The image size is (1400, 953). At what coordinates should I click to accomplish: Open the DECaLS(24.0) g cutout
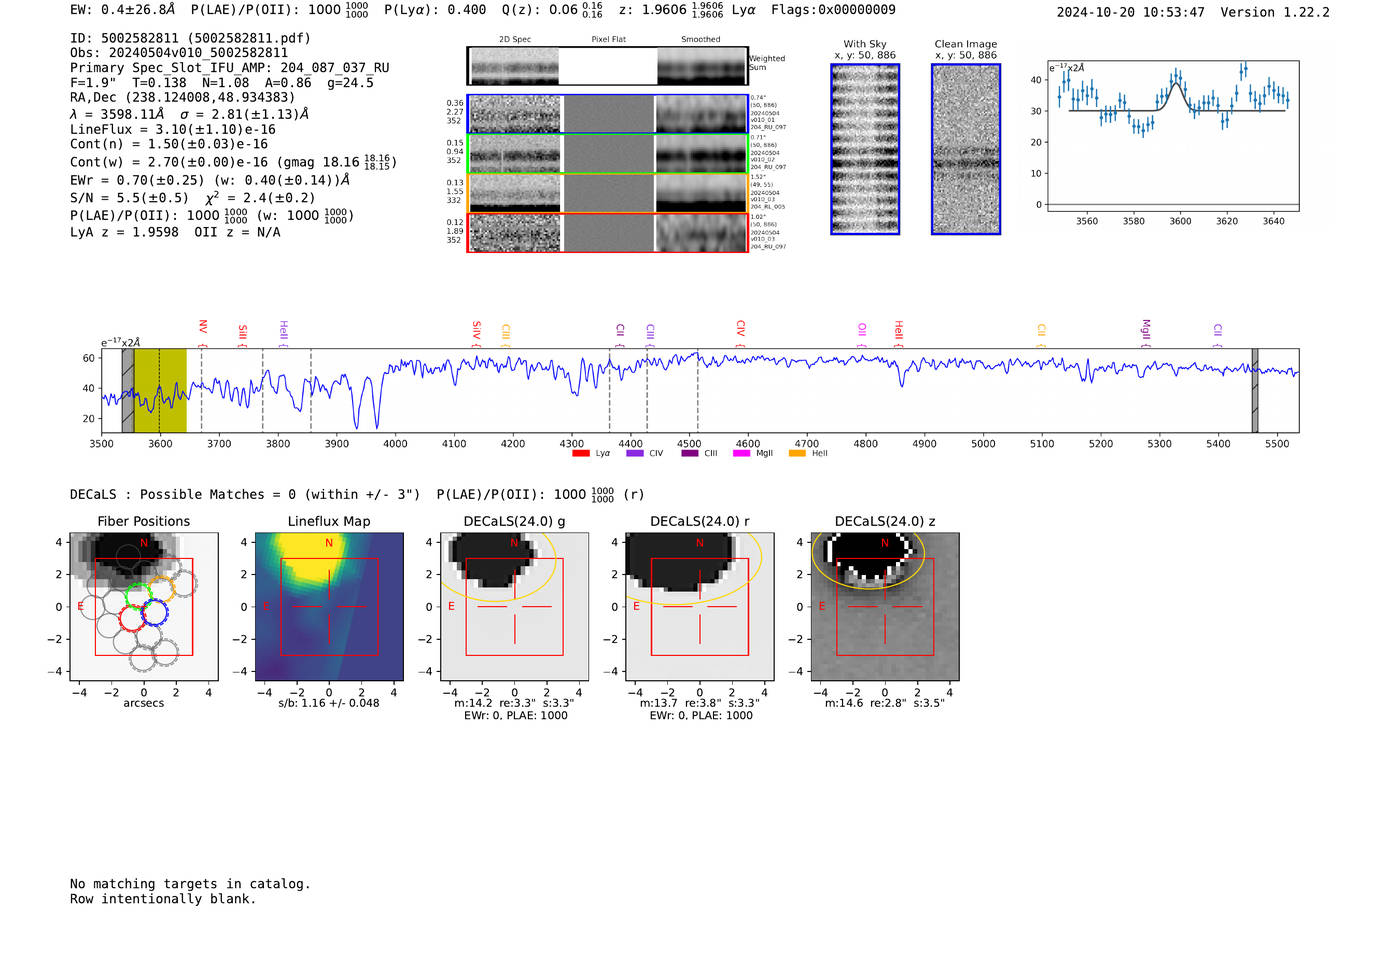pyautogui.click(x=514, y=605)
